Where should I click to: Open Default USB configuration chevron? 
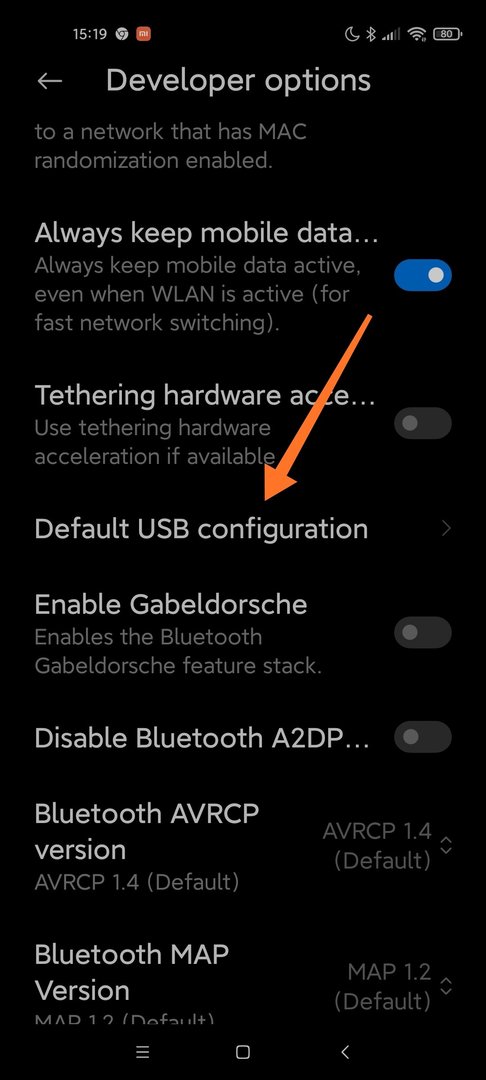point(447,528)
